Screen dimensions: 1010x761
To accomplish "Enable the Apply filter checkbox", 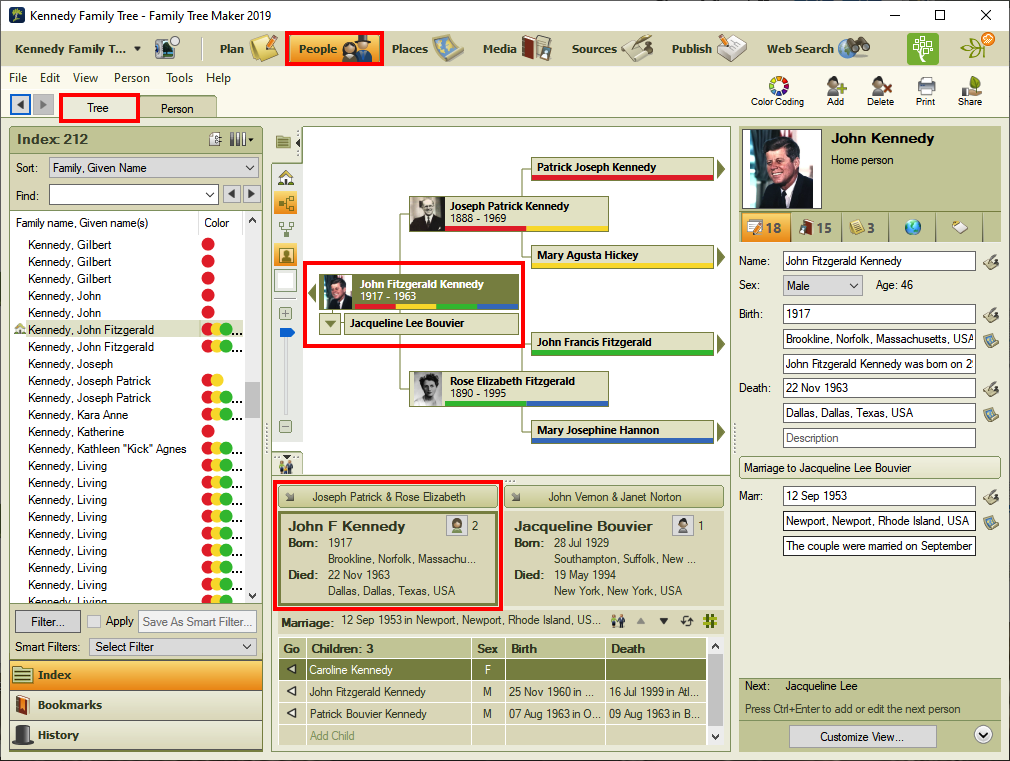I will click(94, 622).
